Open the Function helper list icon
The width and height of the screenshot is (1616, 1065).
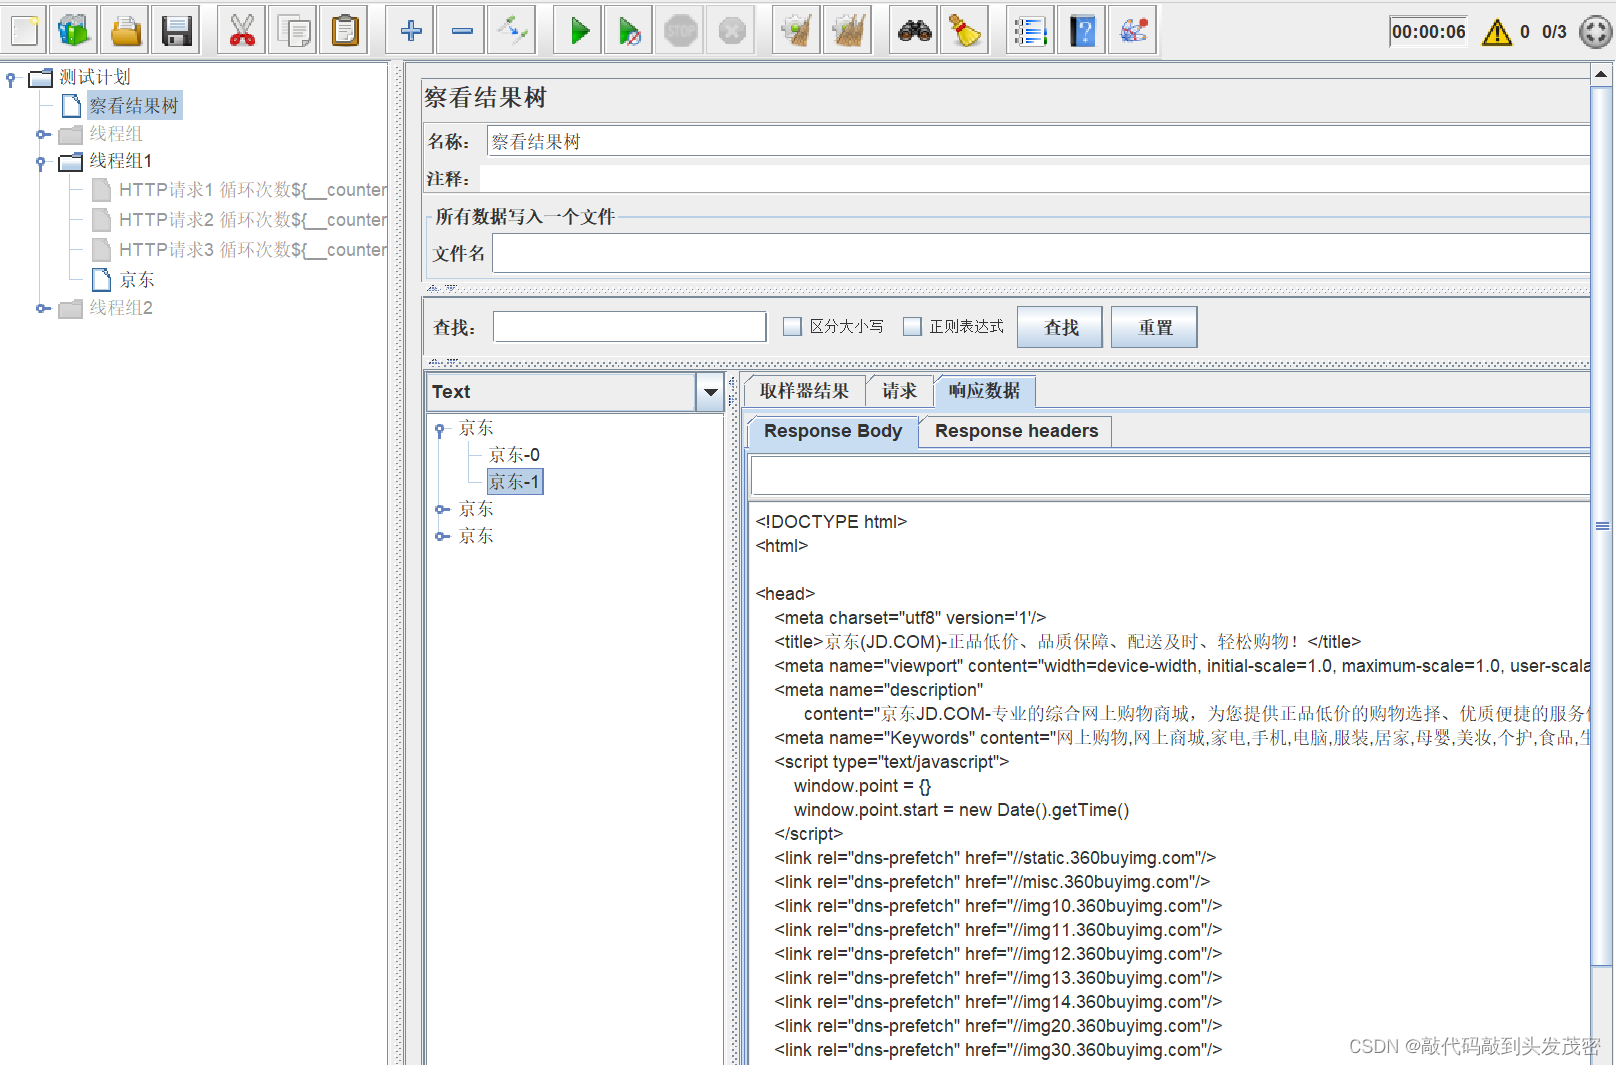pyautogui.click(x=1031, y=31)
